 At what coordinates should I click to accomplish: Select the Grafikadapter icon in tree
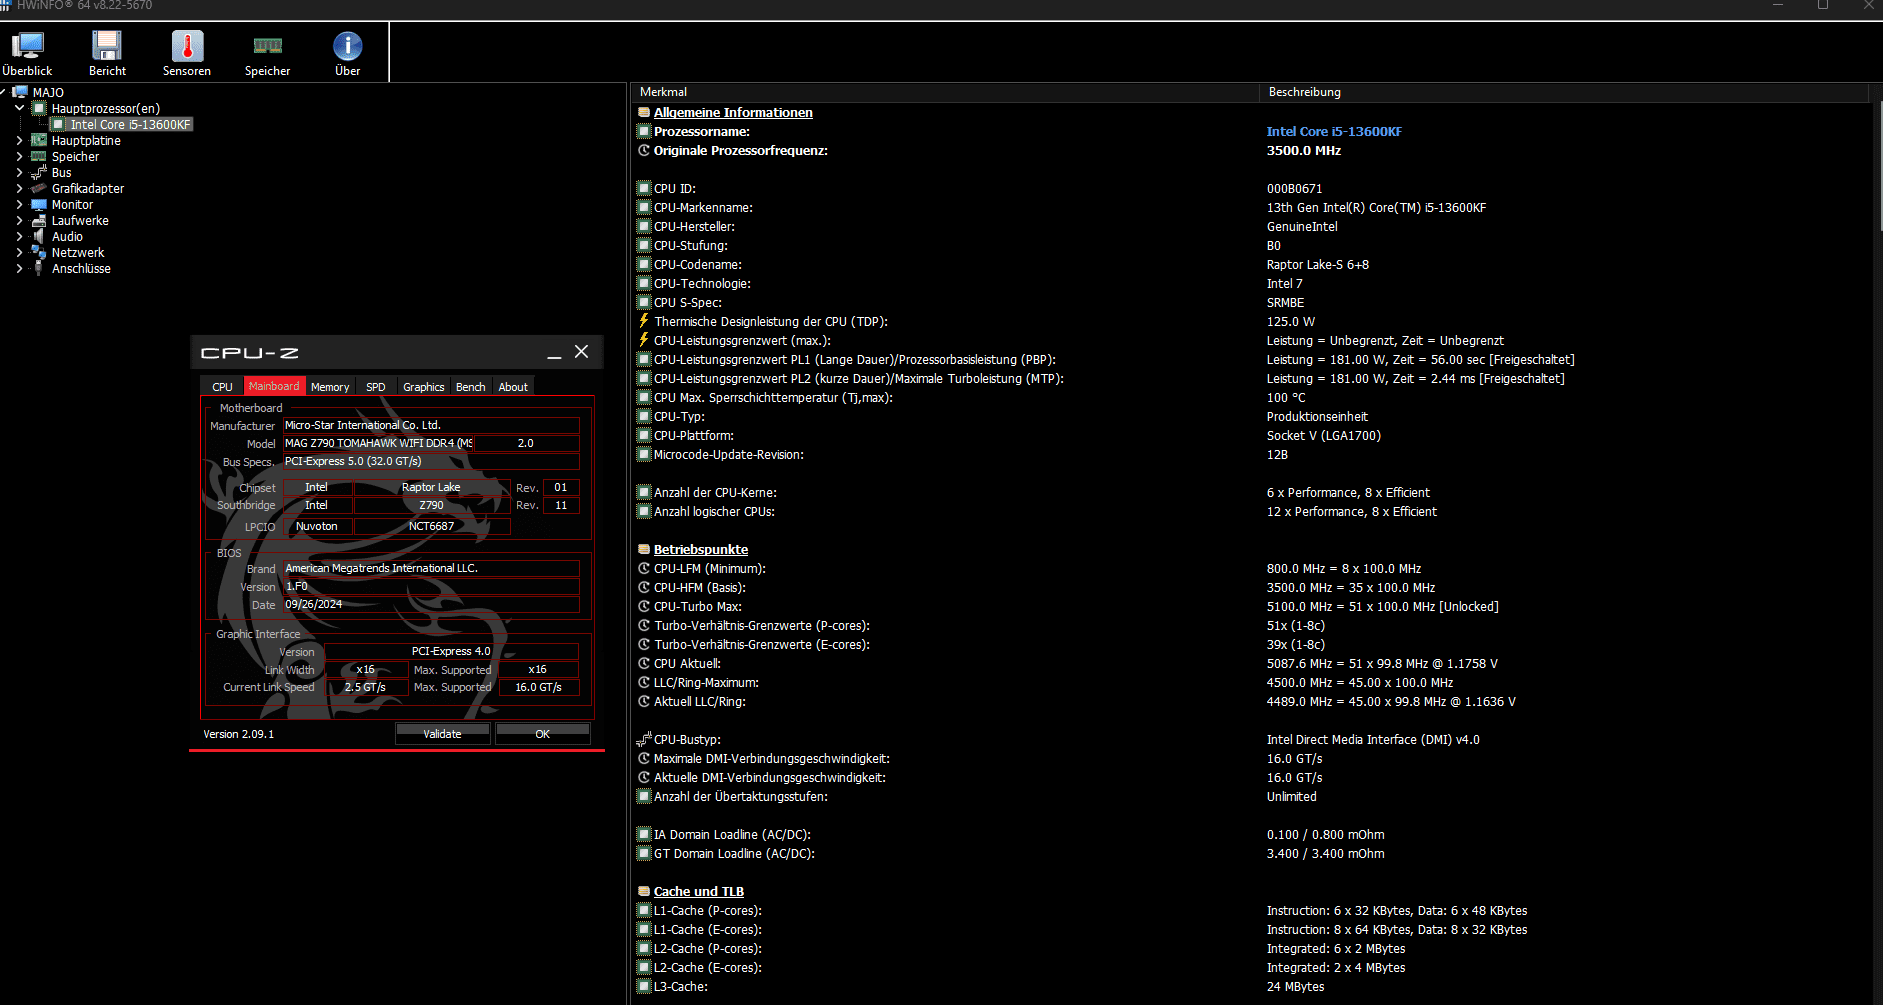(x=39, y=188)
